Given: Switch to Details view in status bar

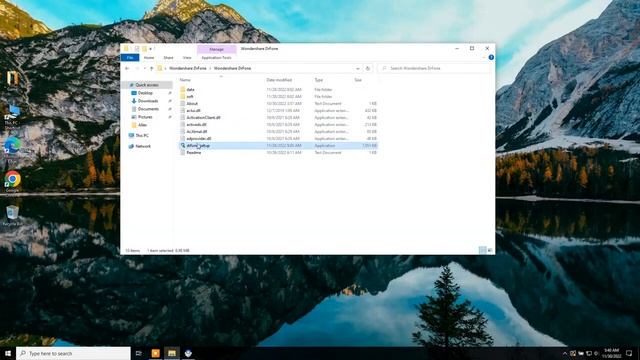Looking at the screenshot, I should (x=482, y=250).
